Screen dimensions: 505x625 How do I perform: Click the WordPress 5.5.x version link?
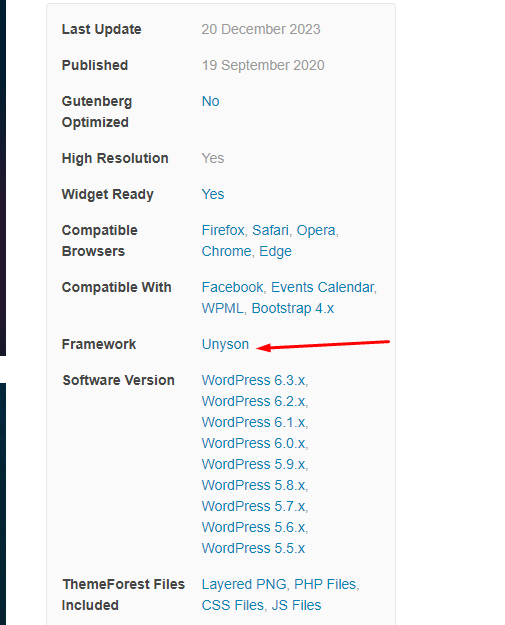253,548
